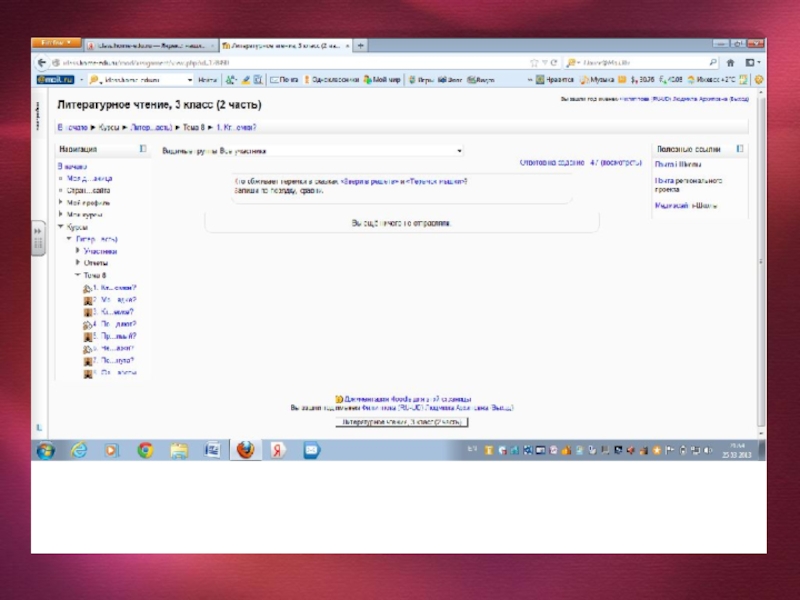Dock the Навигация block using its corner icon

(142, 148)
